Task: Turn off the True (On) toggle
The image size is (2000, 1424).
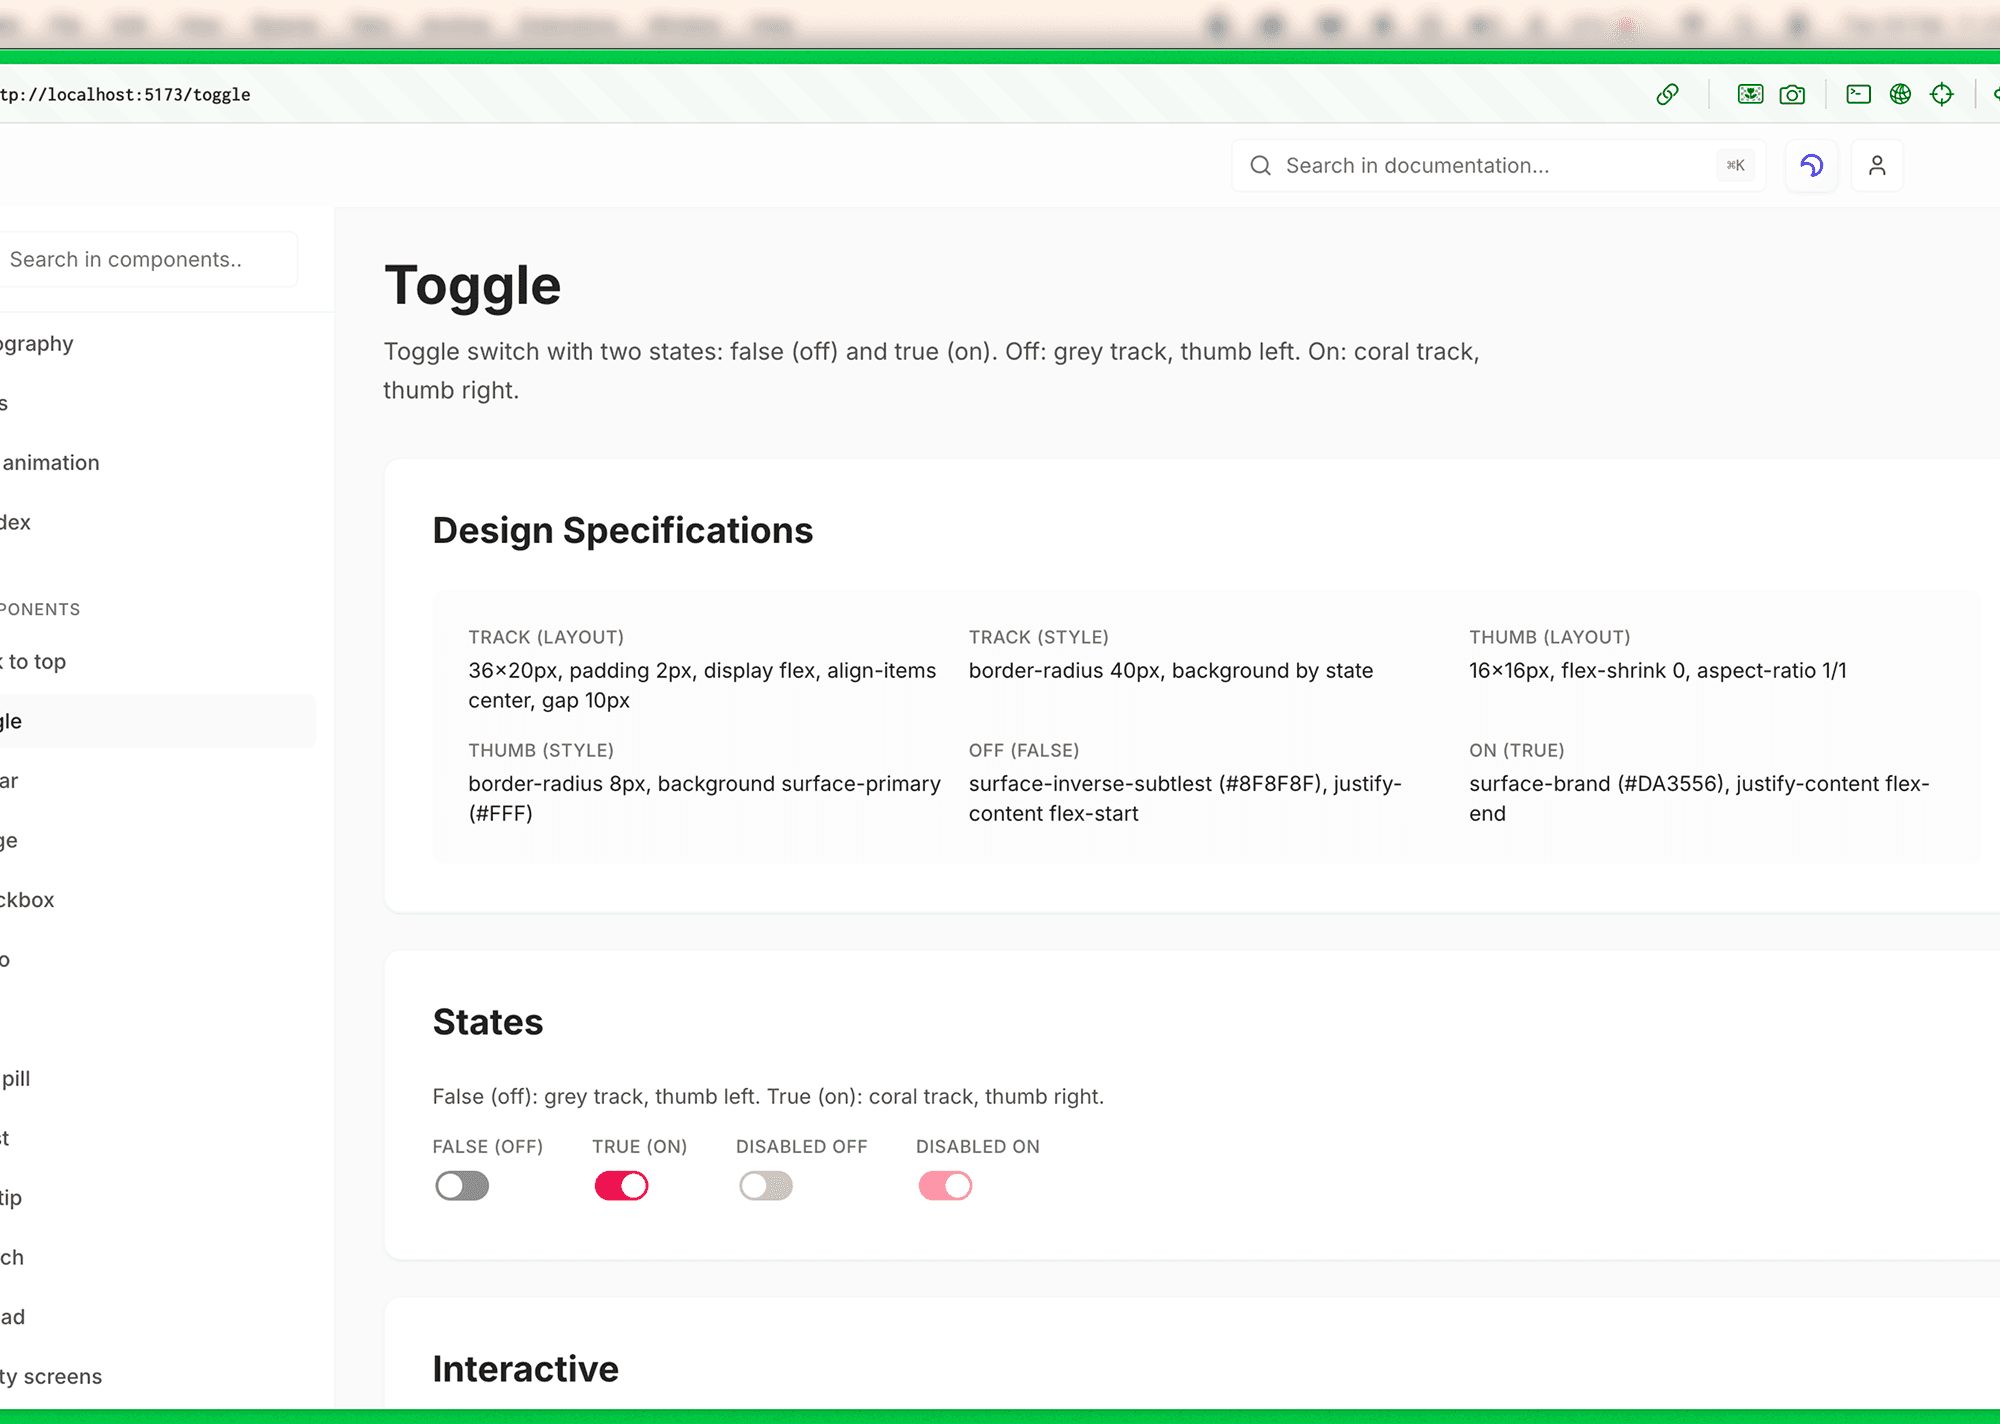Action: click(621, 1186)
